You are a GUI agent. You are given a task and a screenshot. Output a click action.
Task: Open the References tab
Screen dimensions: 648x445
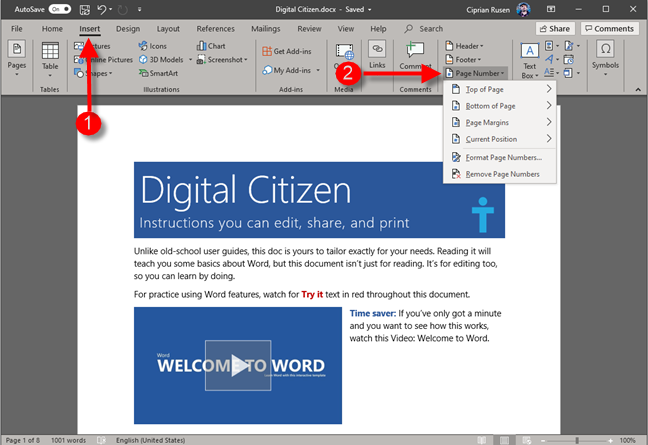coord(215,29)
